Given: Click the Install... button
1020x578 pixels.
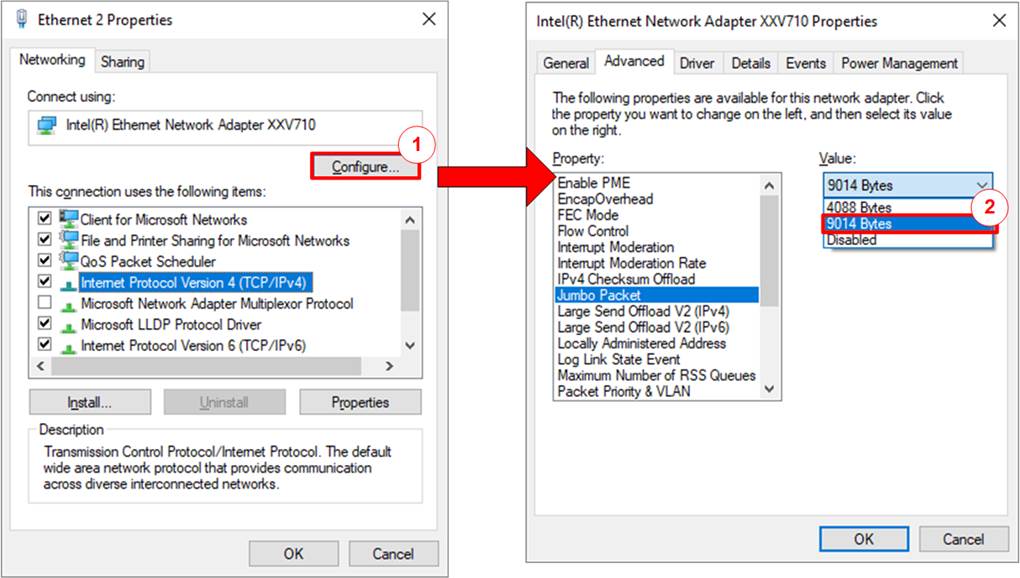Looking at the screenshot, I should pyautogui.click(x=90, y=402).
